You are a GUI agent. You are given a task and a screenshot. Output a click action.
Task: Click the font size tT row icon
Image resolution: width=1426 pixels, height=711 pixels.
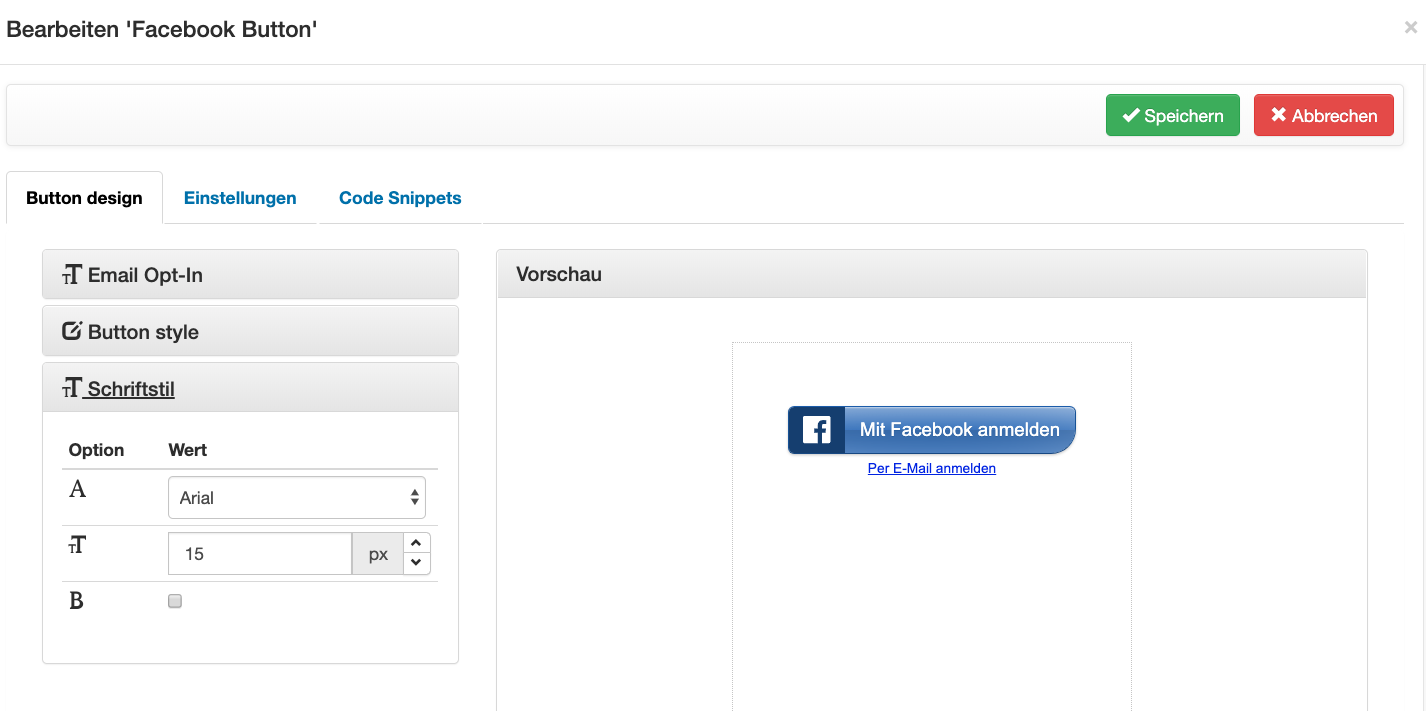click(77, 545)
